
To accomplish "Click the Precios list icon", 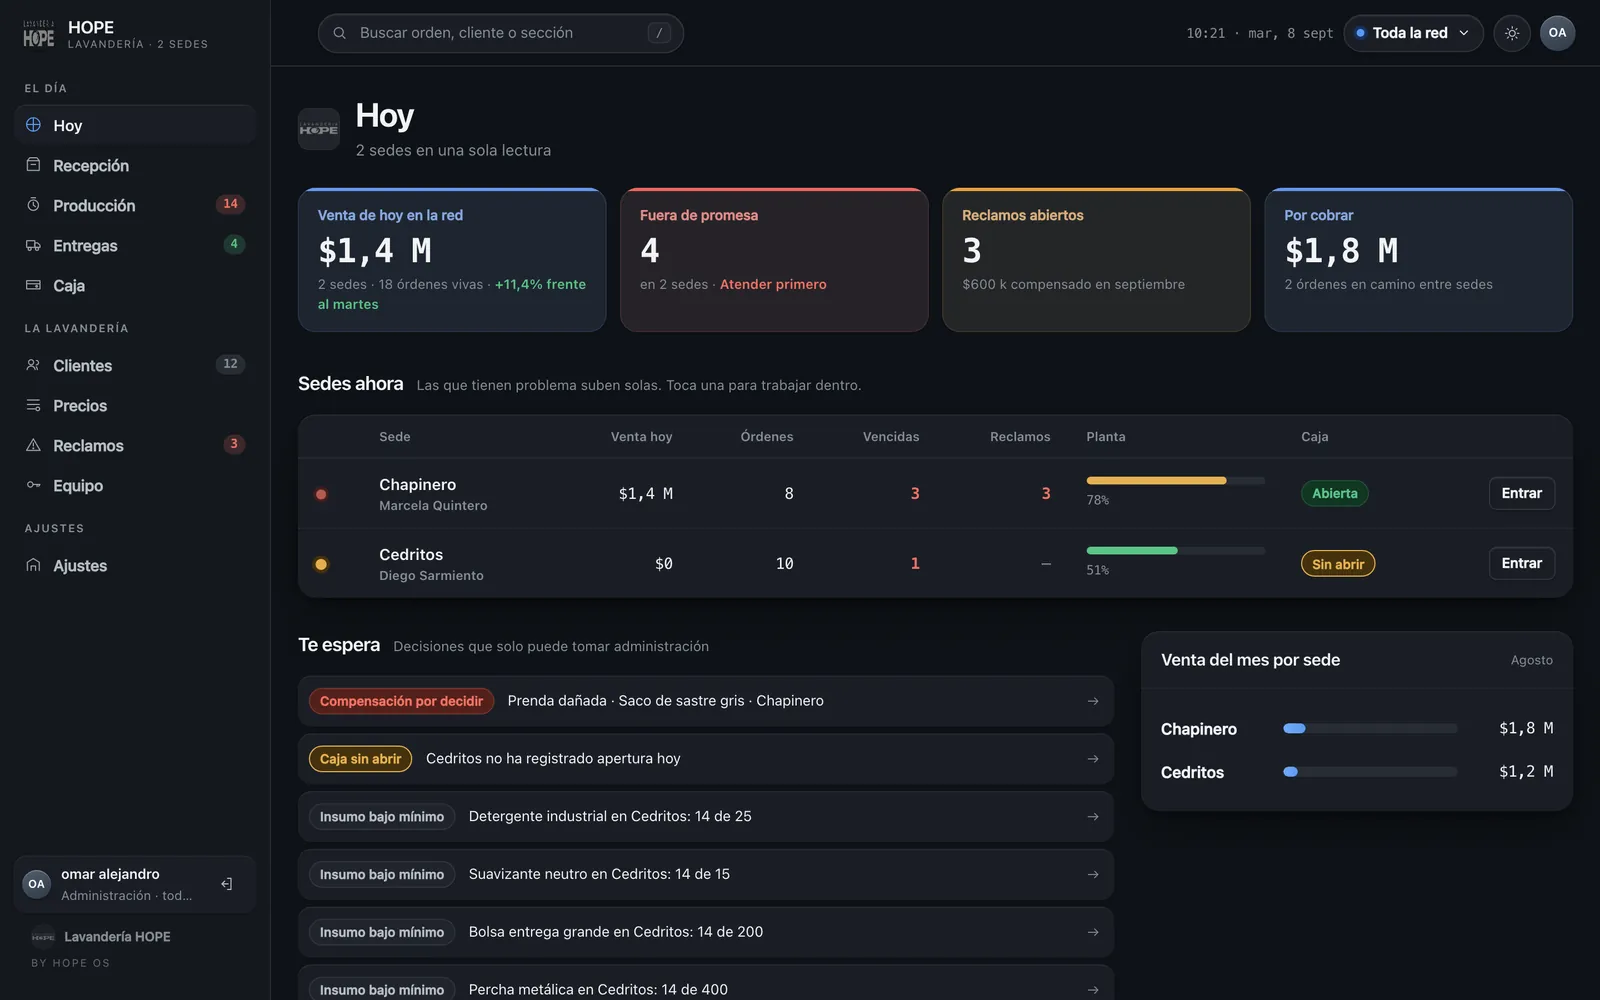I will tap(33, 405).
